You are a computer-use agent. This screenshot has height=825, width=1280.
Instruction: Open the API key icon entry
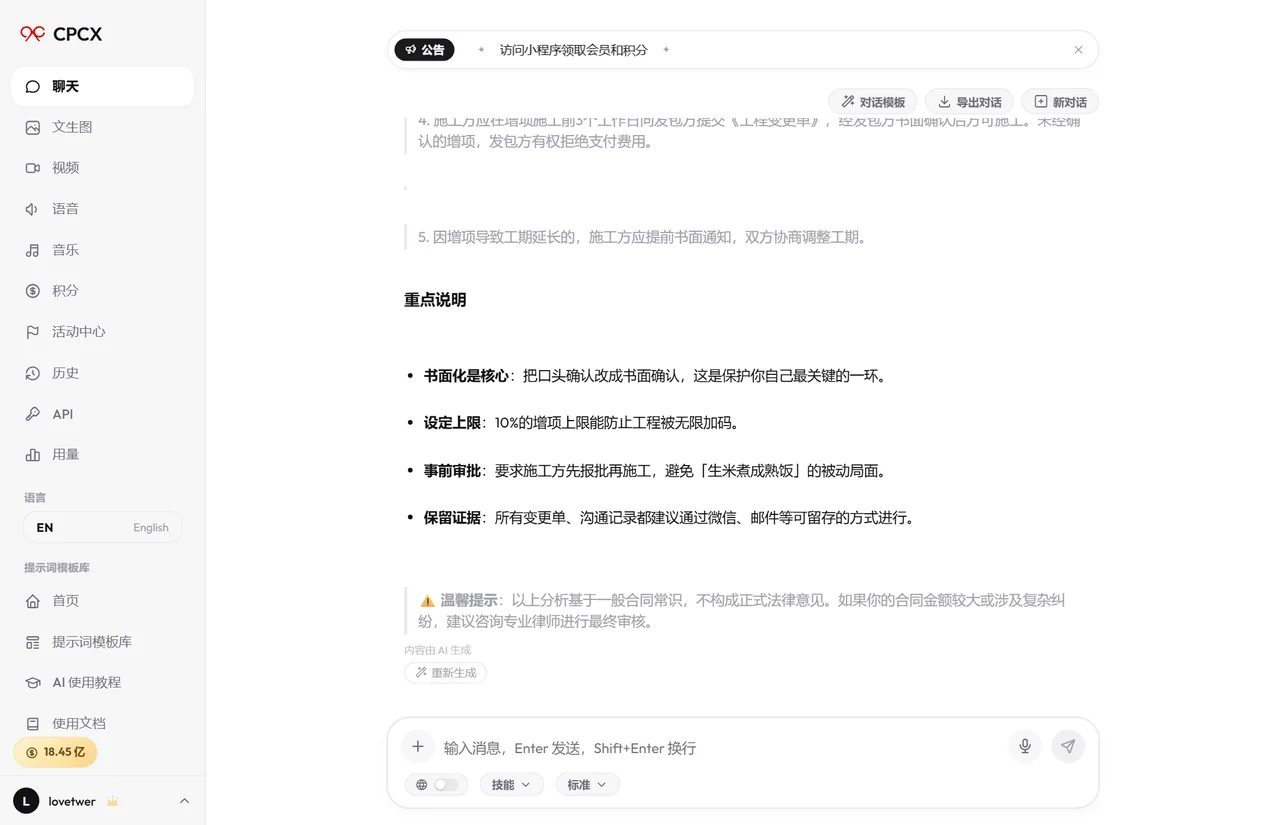click(x=102, y=414)
